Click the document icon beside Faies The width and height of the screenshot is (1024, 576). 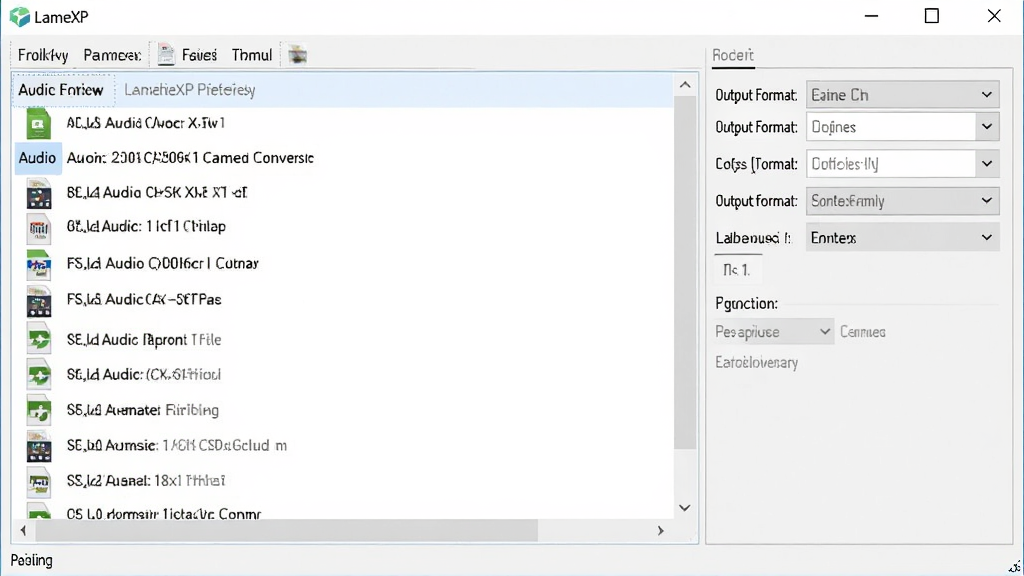pyautogui.click(x=166, y=55)
